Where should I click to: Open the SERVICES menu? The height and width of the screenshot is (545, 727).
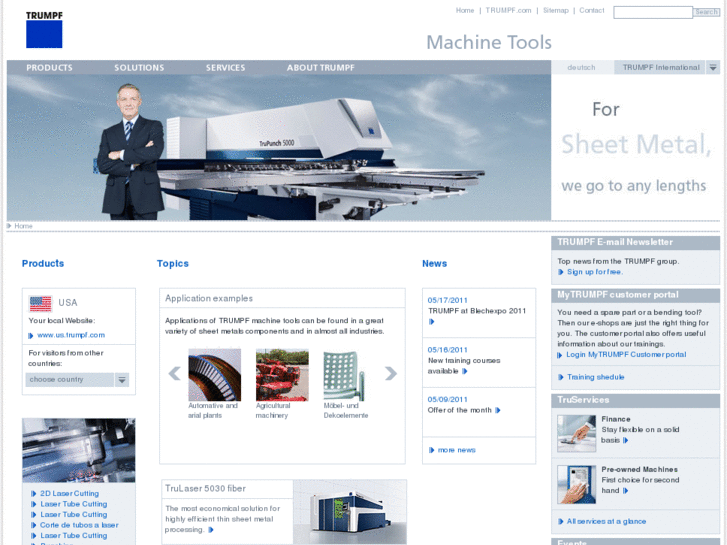click(225, 68)
